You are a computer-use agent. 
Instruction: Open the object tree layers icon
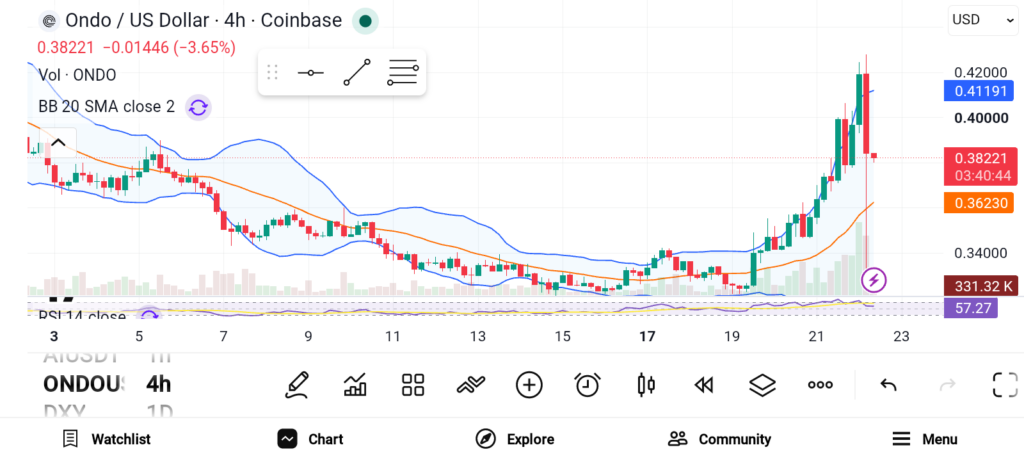click(x=761, y=385)
